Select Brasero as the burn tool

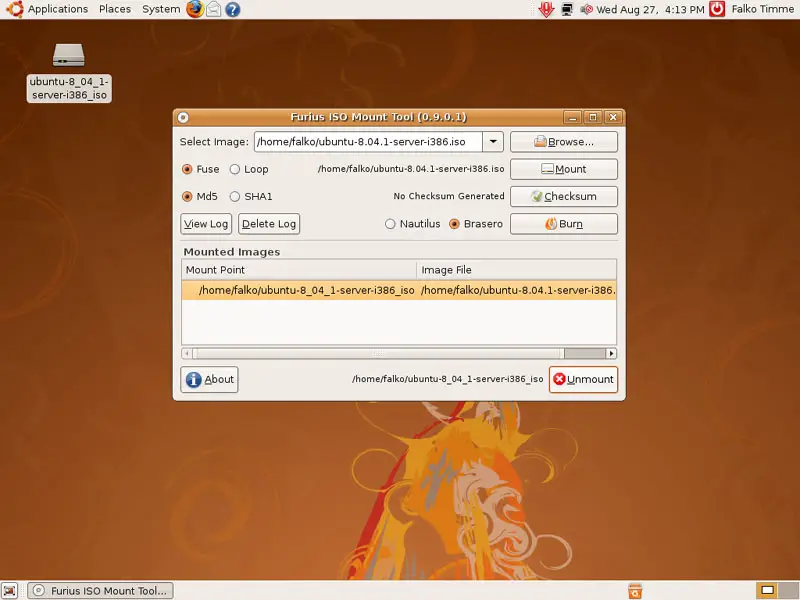pyautogui.click(x=476, y=224)
